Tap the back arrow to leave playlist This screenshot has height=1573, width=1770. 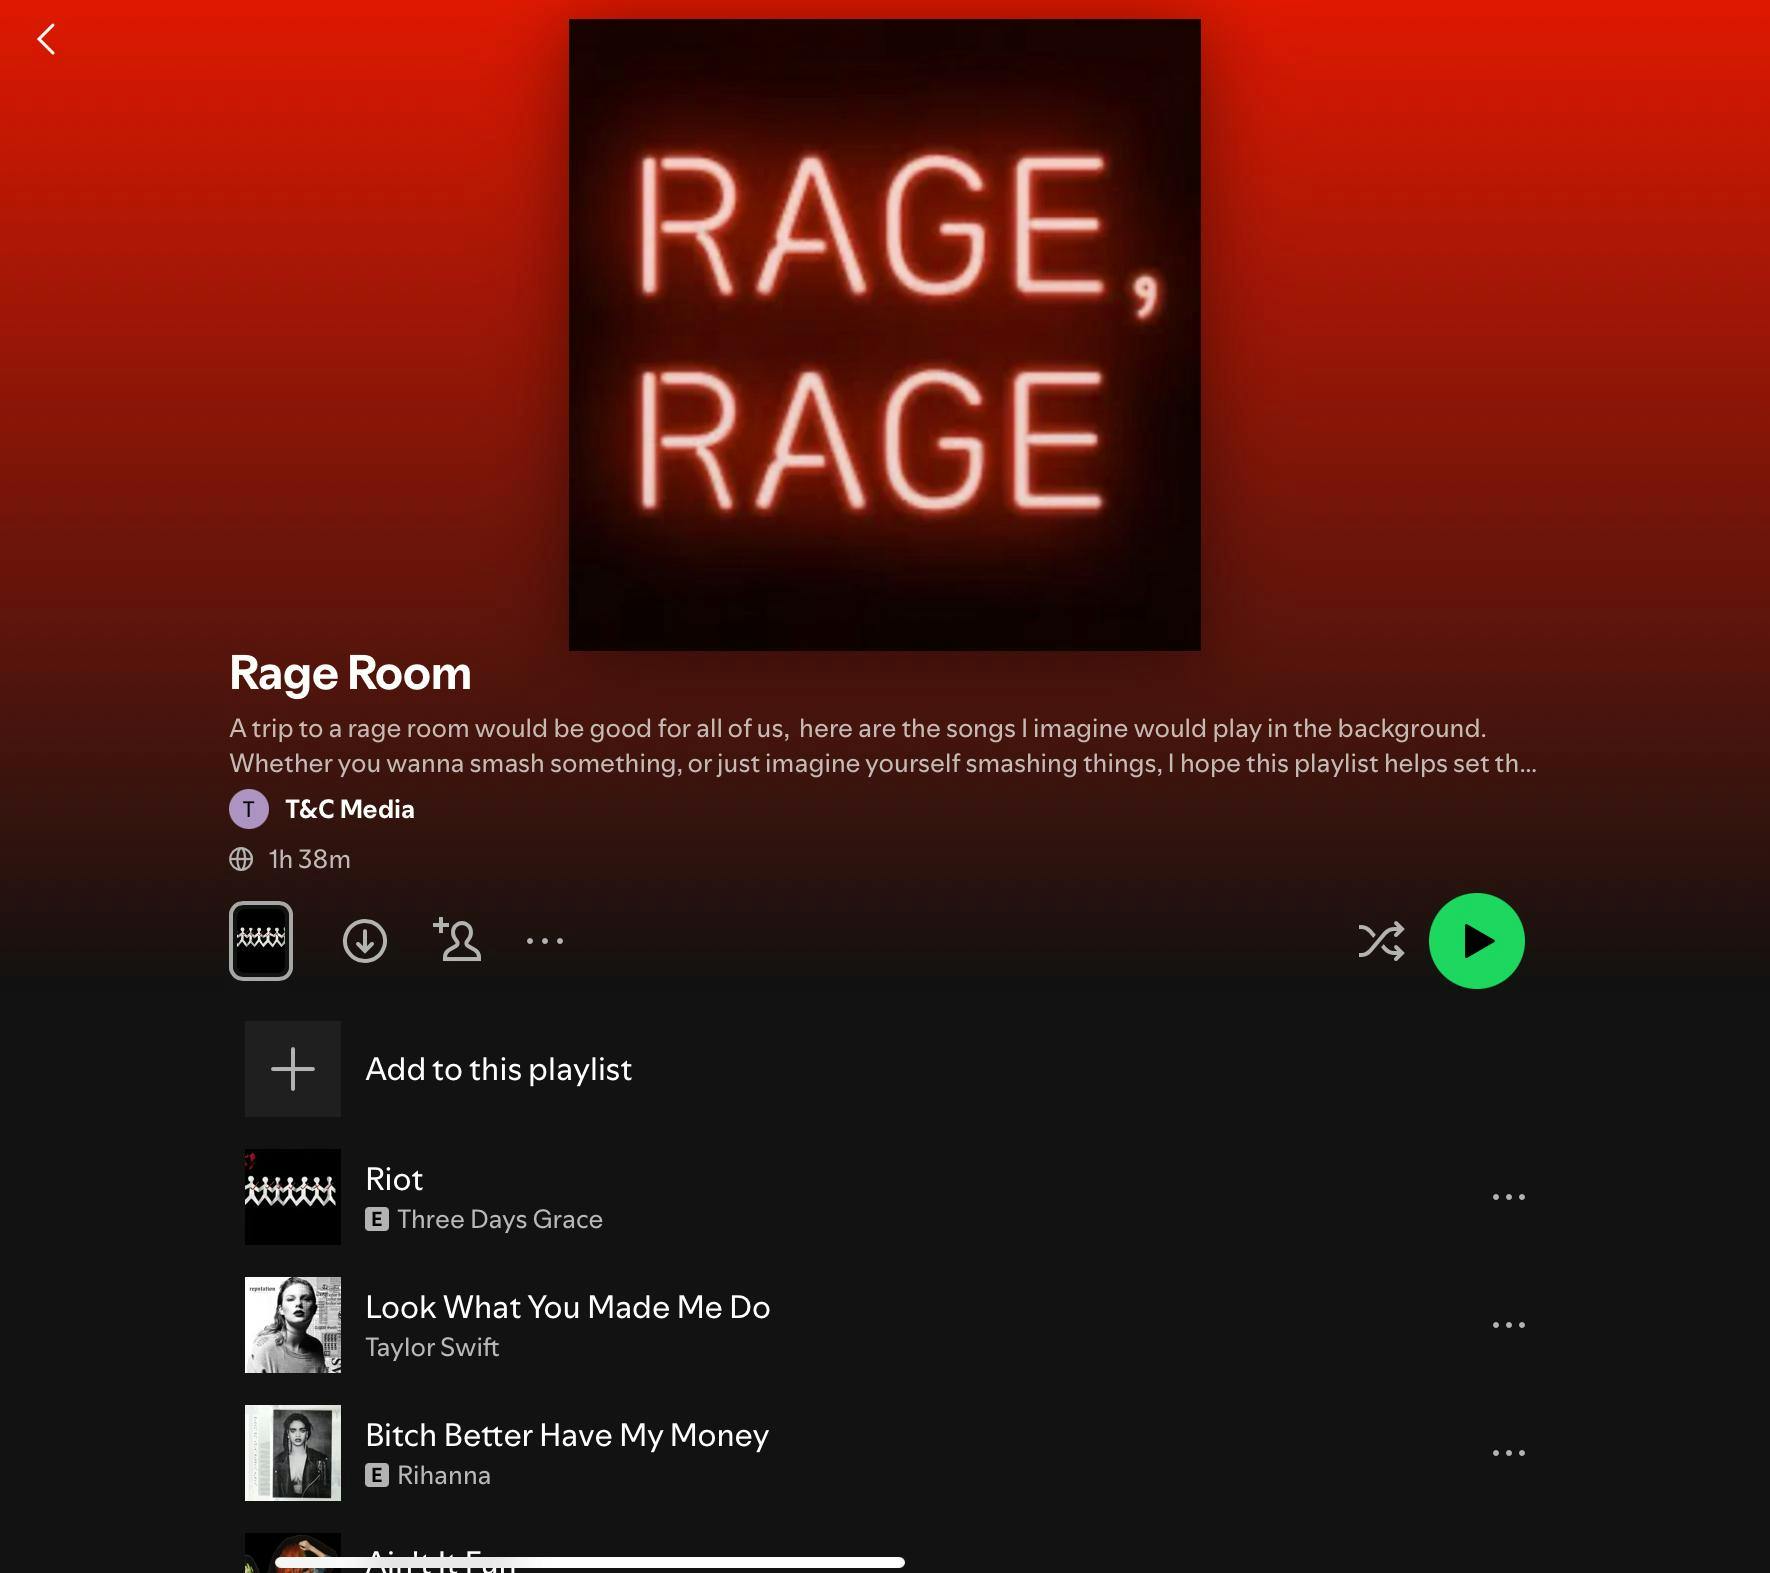click(46, 40)
